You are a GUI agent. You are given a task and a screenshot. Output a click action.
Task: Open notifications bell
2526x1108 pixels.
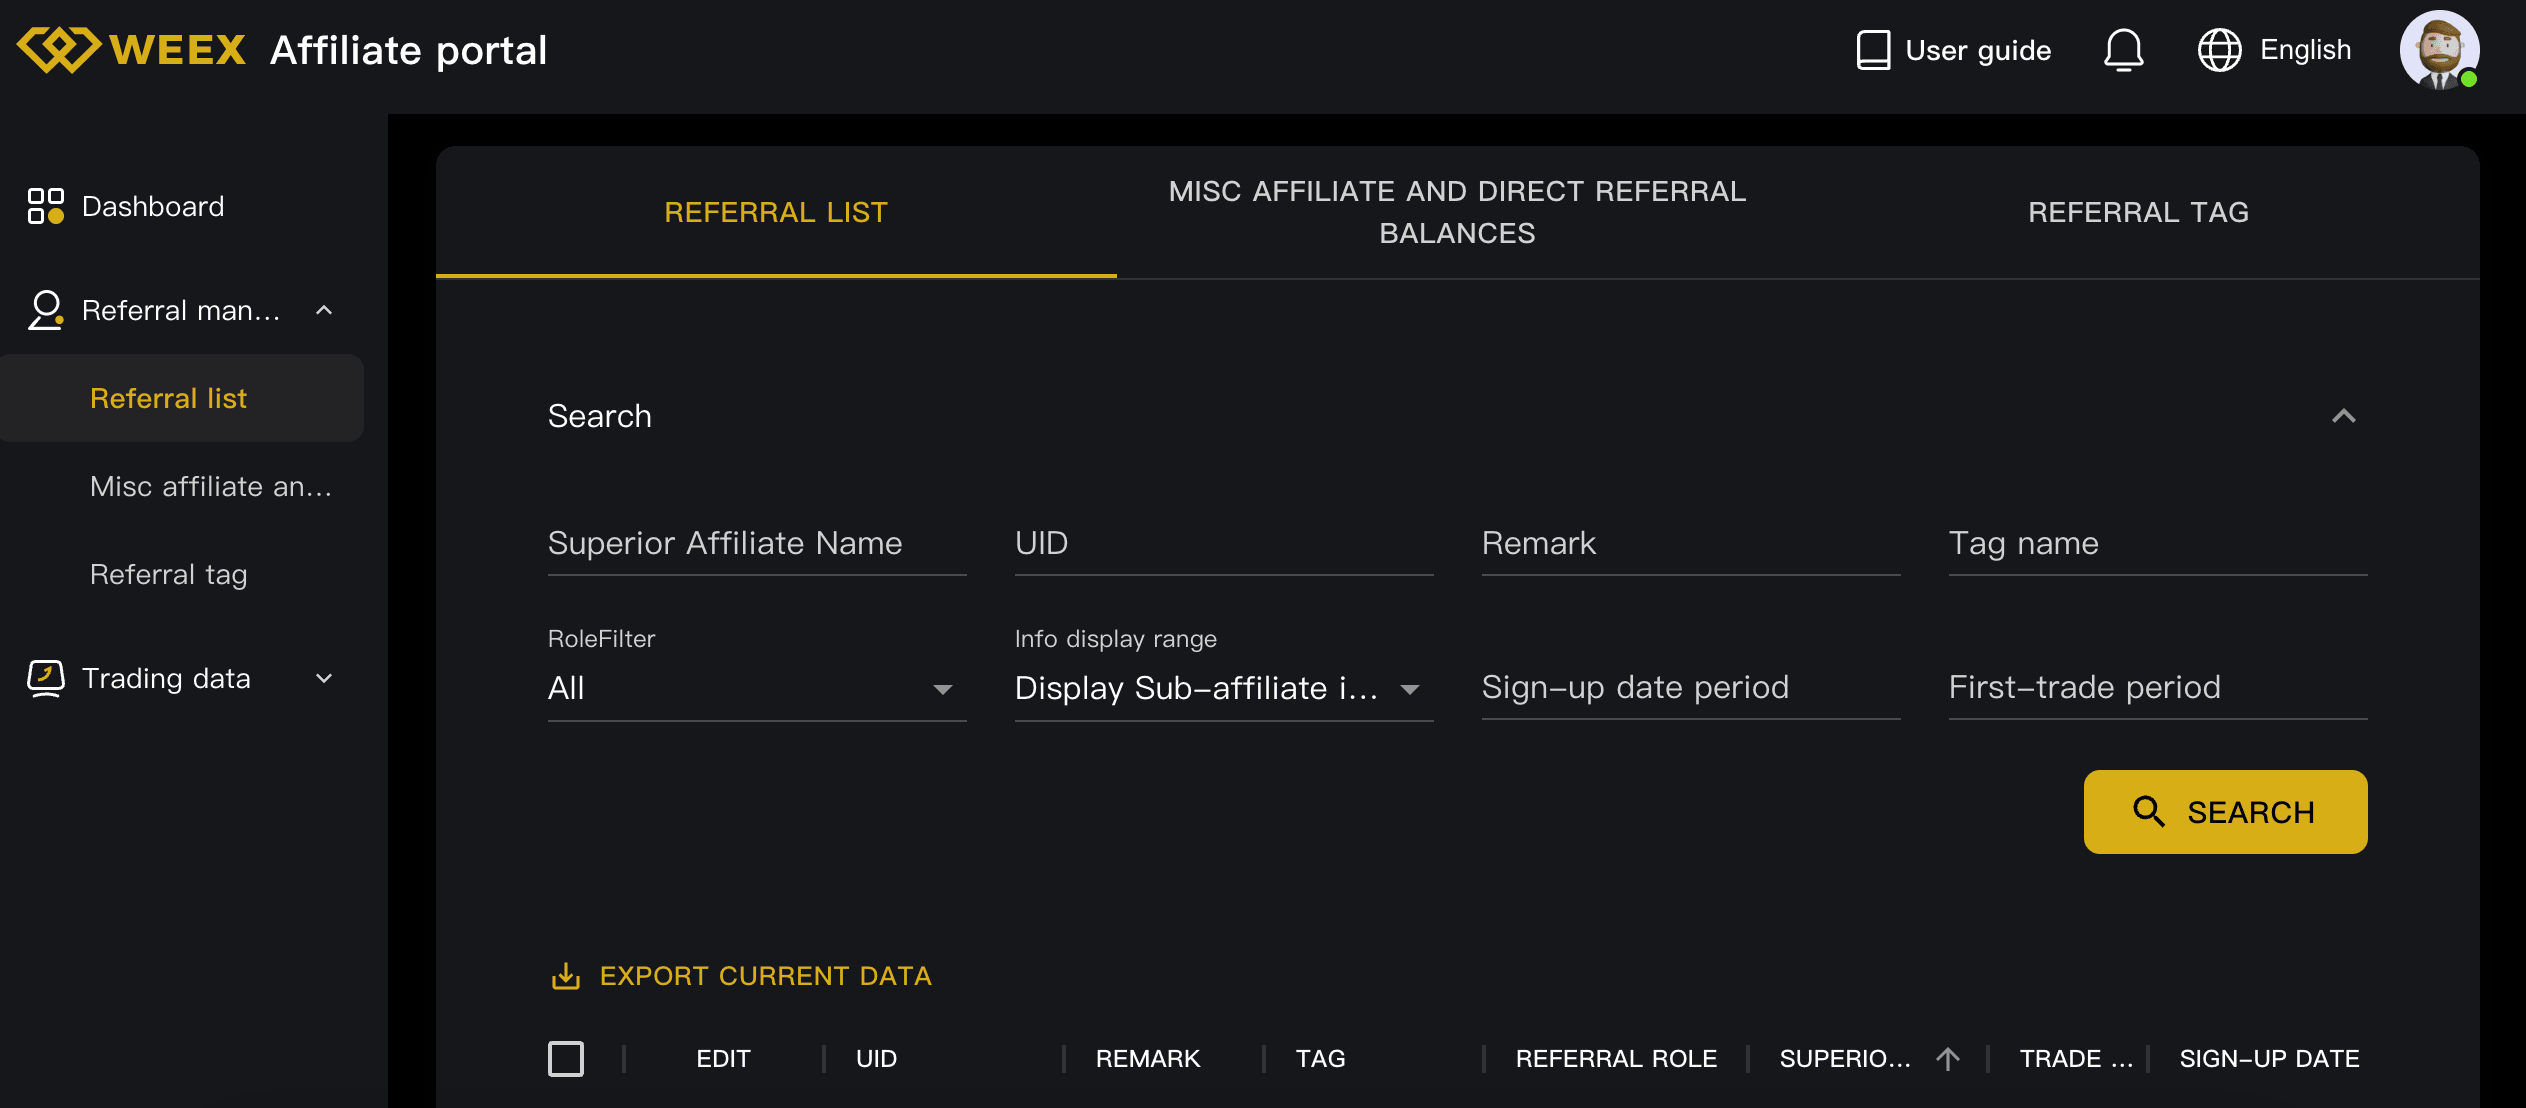(x=2123, y=50)
